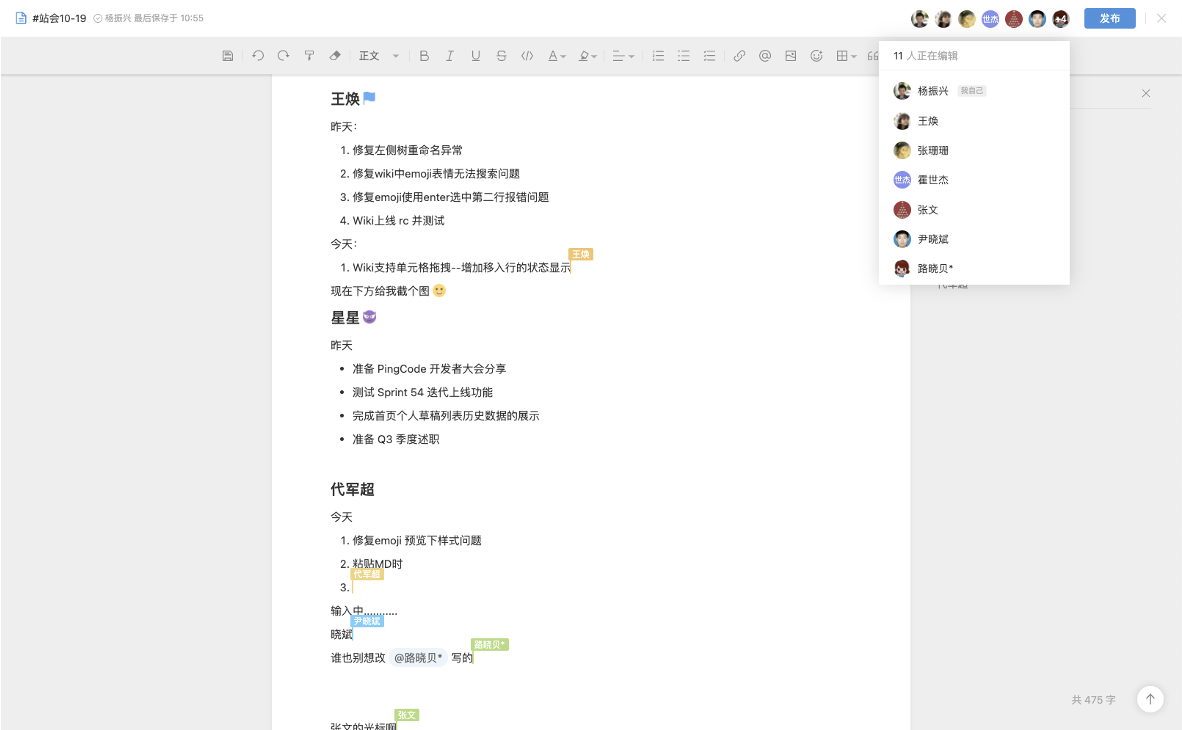
Task: Expand the text alignment dropdown
Action: click(x=623, y=56)
